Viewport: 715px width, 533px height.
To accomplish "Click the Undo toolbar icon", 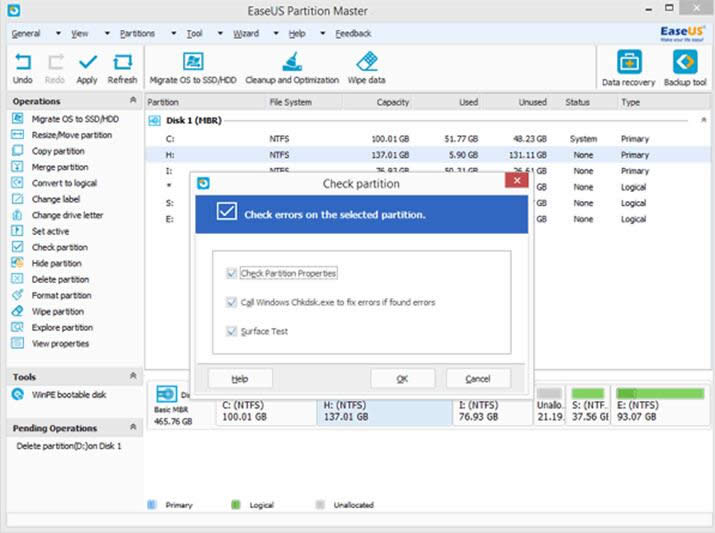I will coord(22,63).
